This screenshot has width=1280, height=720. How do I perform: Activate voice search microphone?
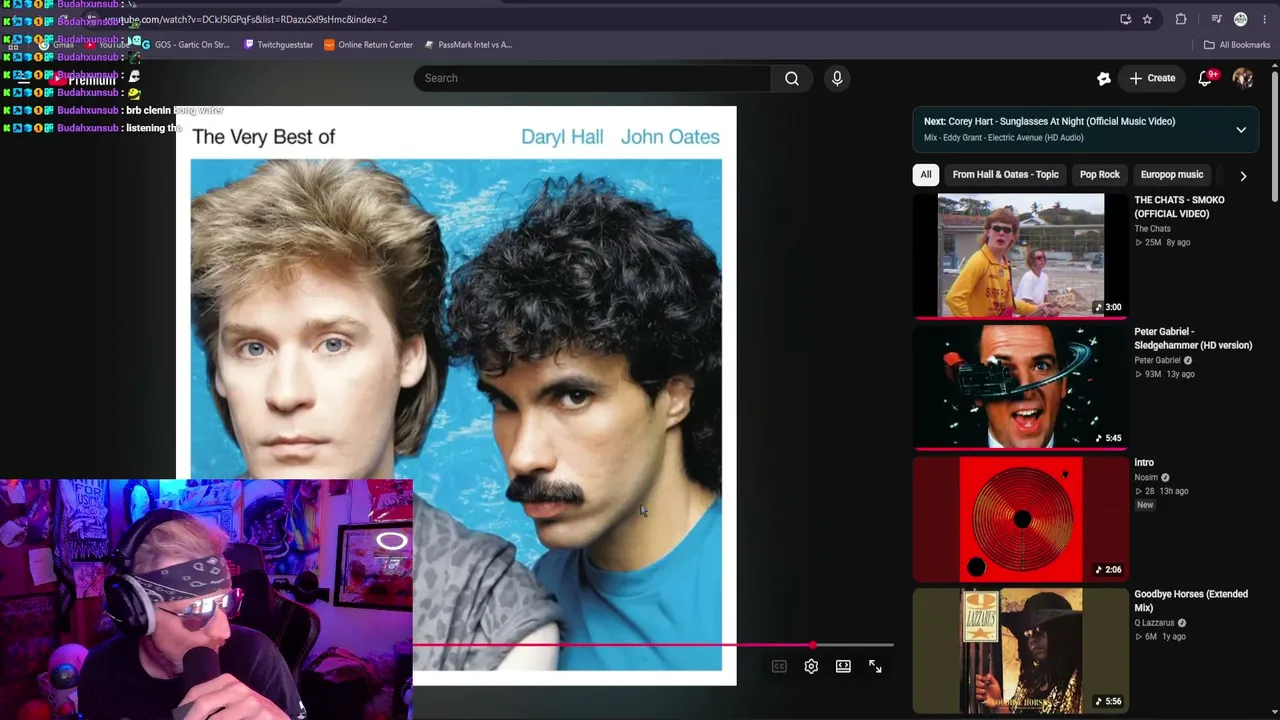coord(837,78)
